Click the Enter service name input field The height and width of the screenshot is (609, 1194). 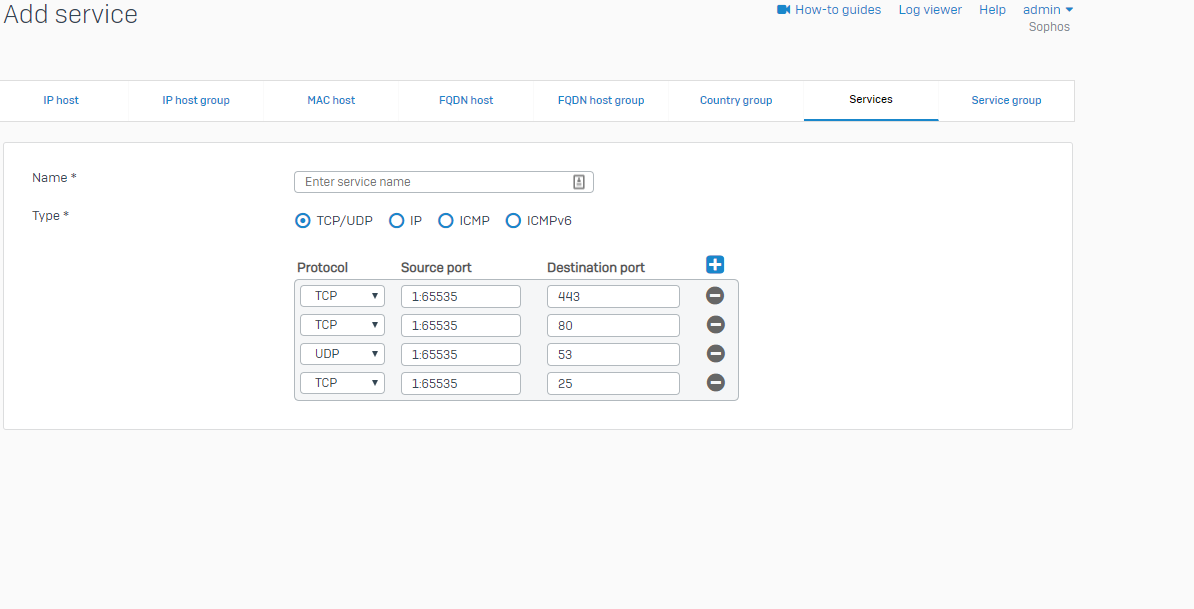(x=435, y=182)
